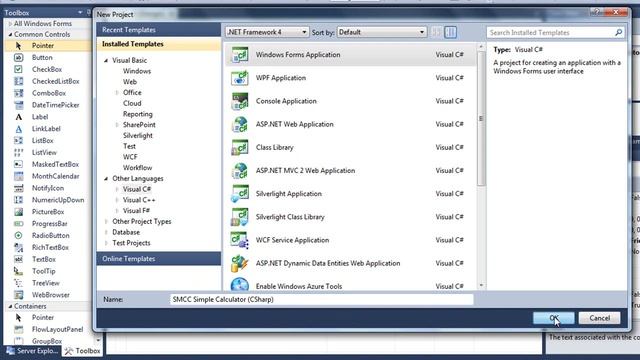
Task: Pick the Enable Windows Azure Tools icon
Action: pos(240,284)
